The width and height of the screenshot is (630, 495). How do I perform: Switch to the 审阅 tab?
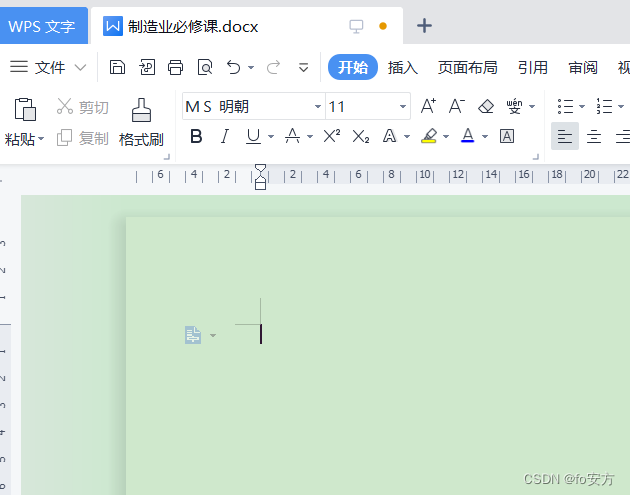click(583, 68)
